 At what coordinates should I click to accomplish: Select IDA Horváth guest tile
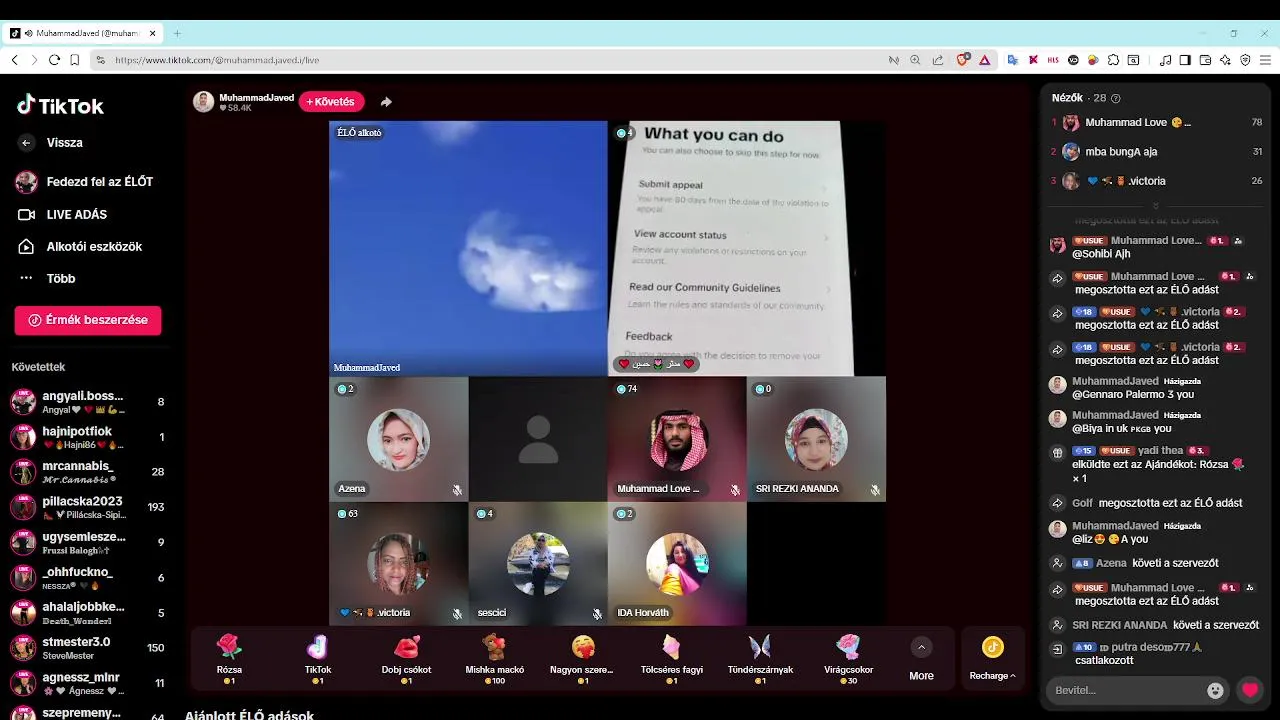[677, 564]
